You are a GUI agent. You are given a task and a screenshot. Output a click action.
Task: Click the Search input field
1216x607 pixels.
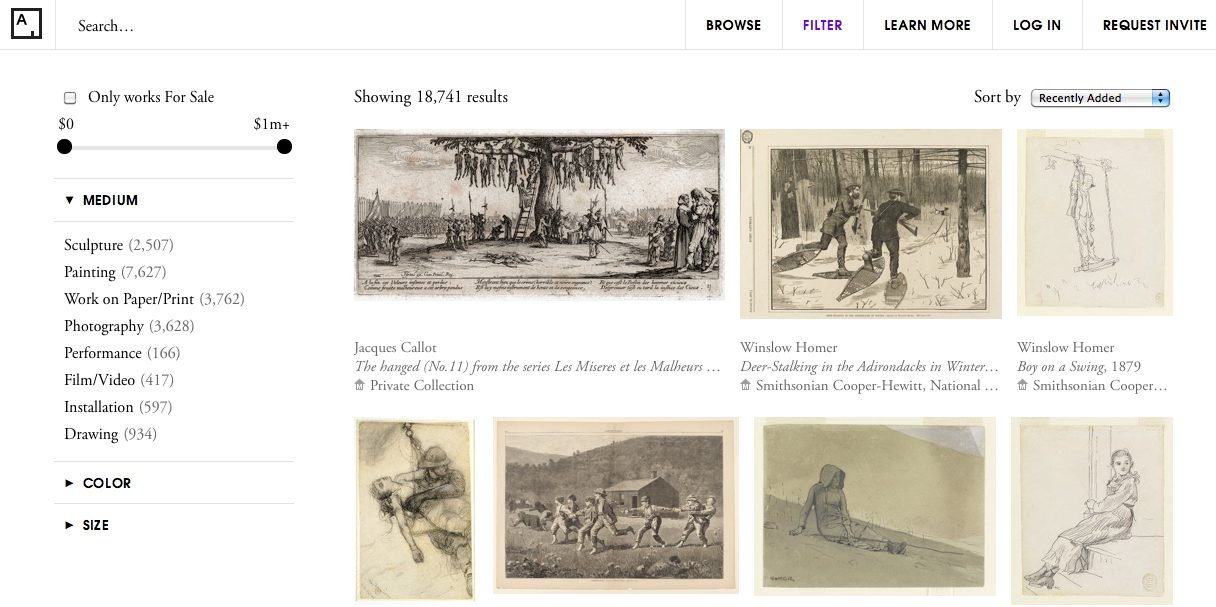coord(370,26)
